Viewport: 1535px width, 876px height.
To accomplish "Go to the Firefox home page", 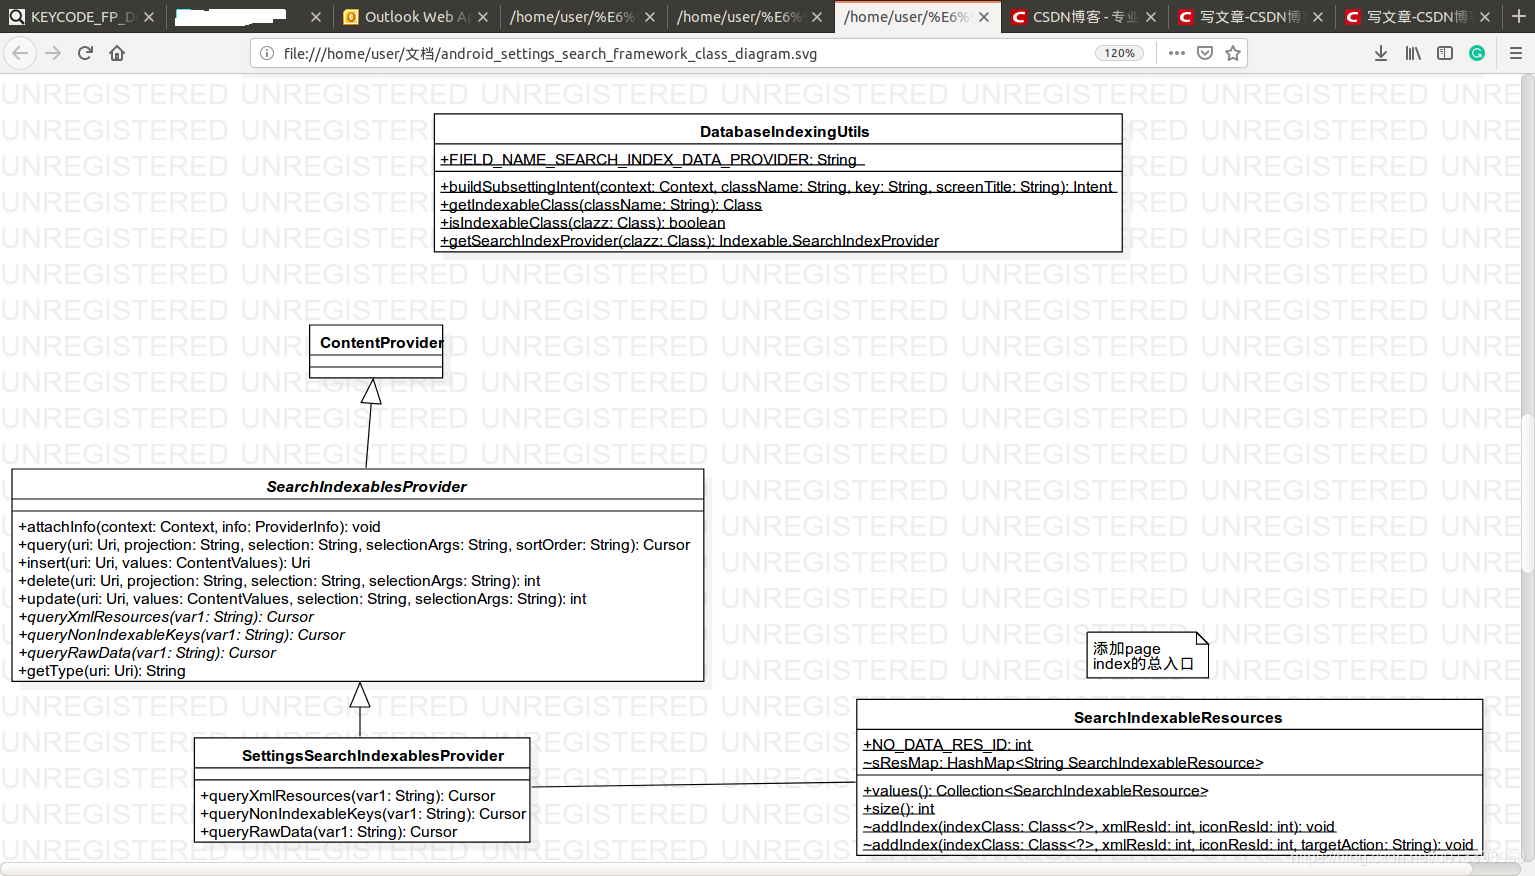I will tap(117, 53).
